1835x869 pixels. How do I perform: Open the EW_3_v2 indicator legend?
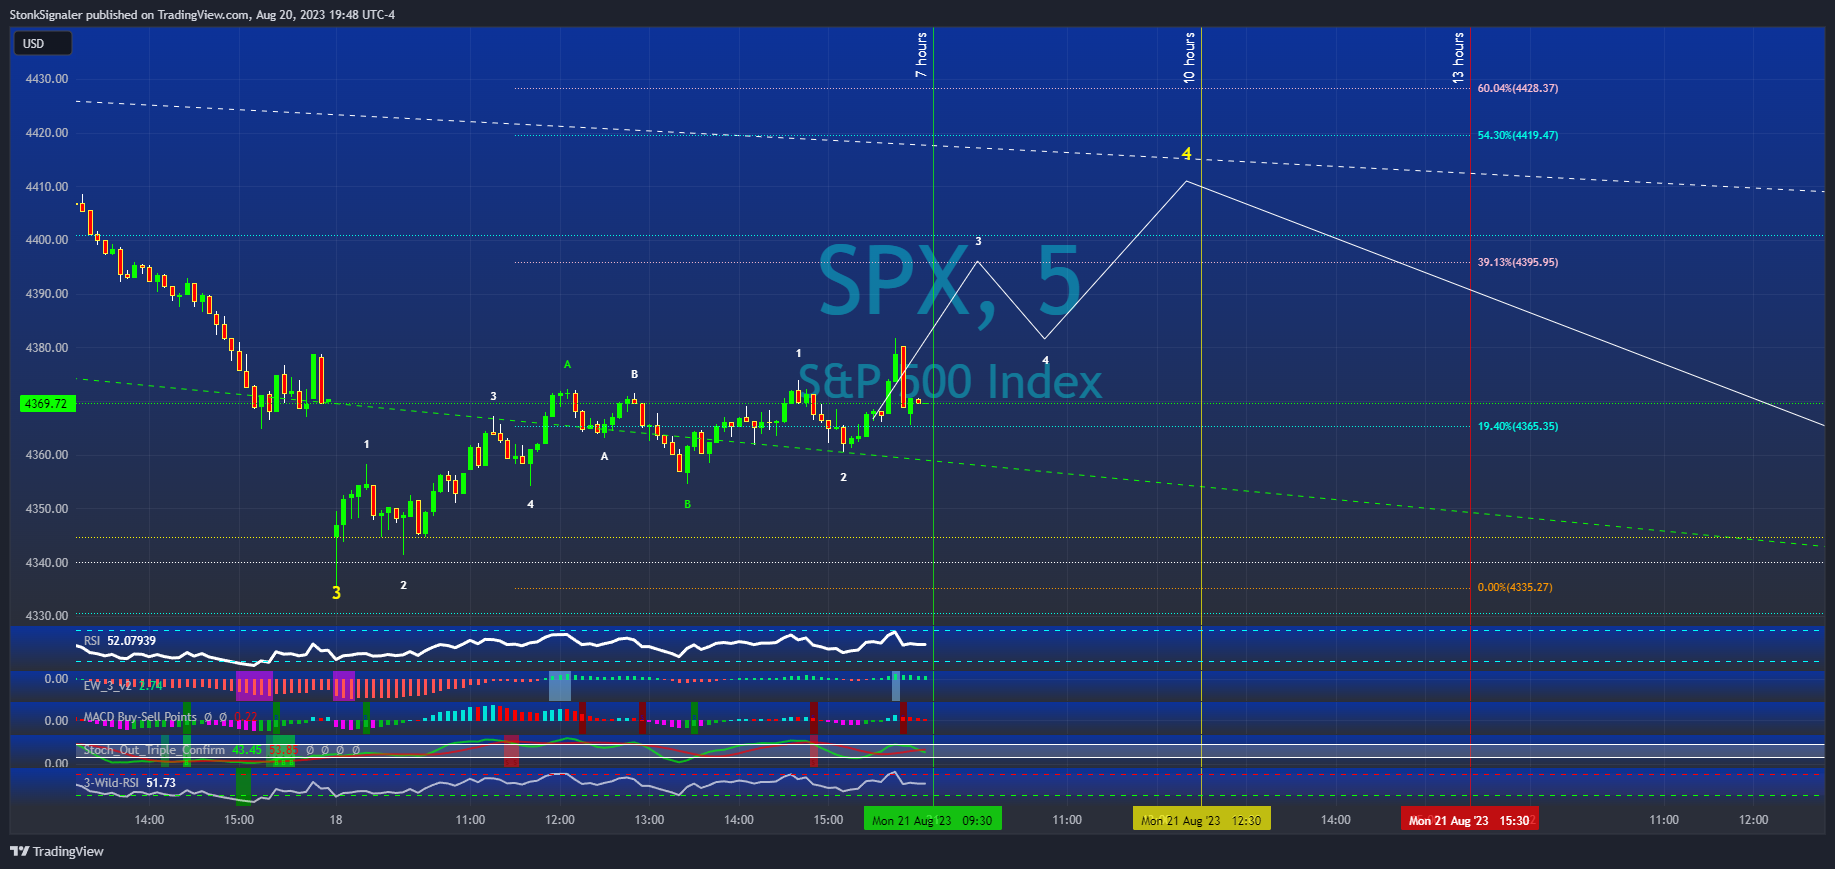point(122,685)
